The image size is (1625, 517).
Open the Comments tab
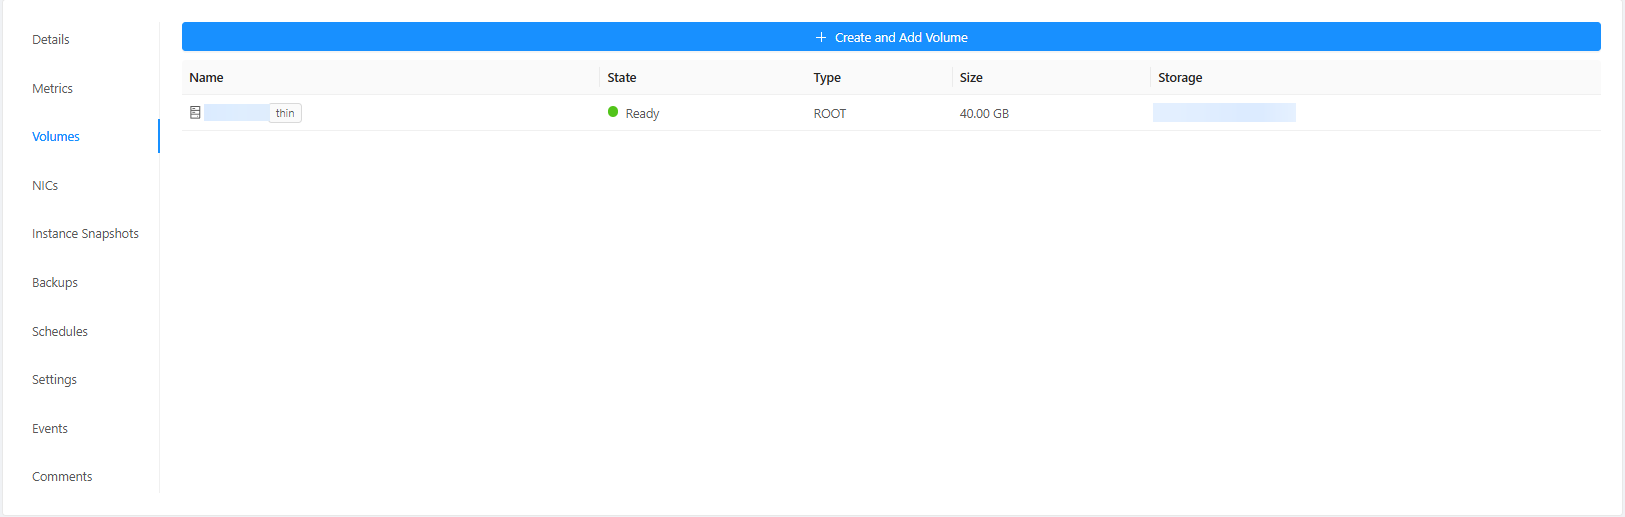pyautogui.click(x=62, y=477)
